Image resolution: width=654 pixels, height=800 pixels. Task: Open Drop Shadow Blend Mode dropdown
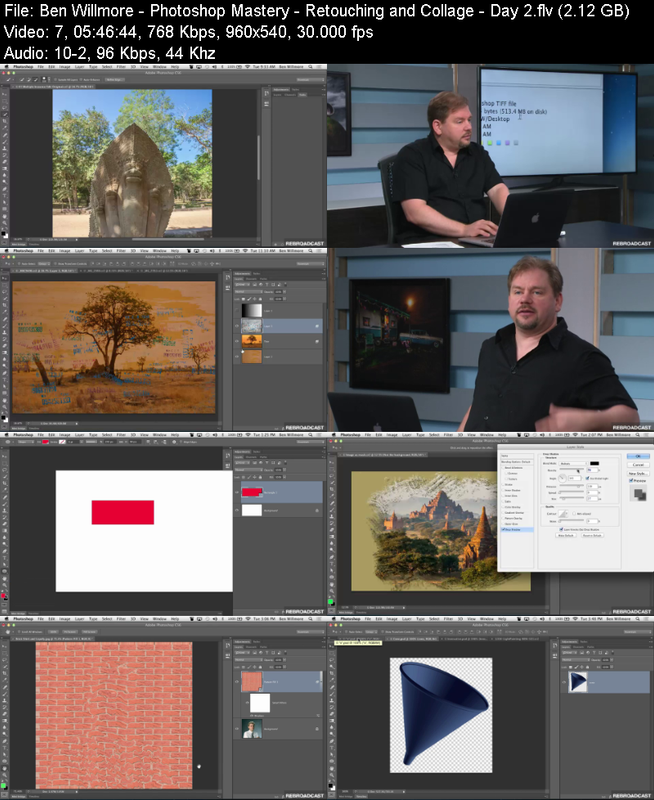[573, 464]
